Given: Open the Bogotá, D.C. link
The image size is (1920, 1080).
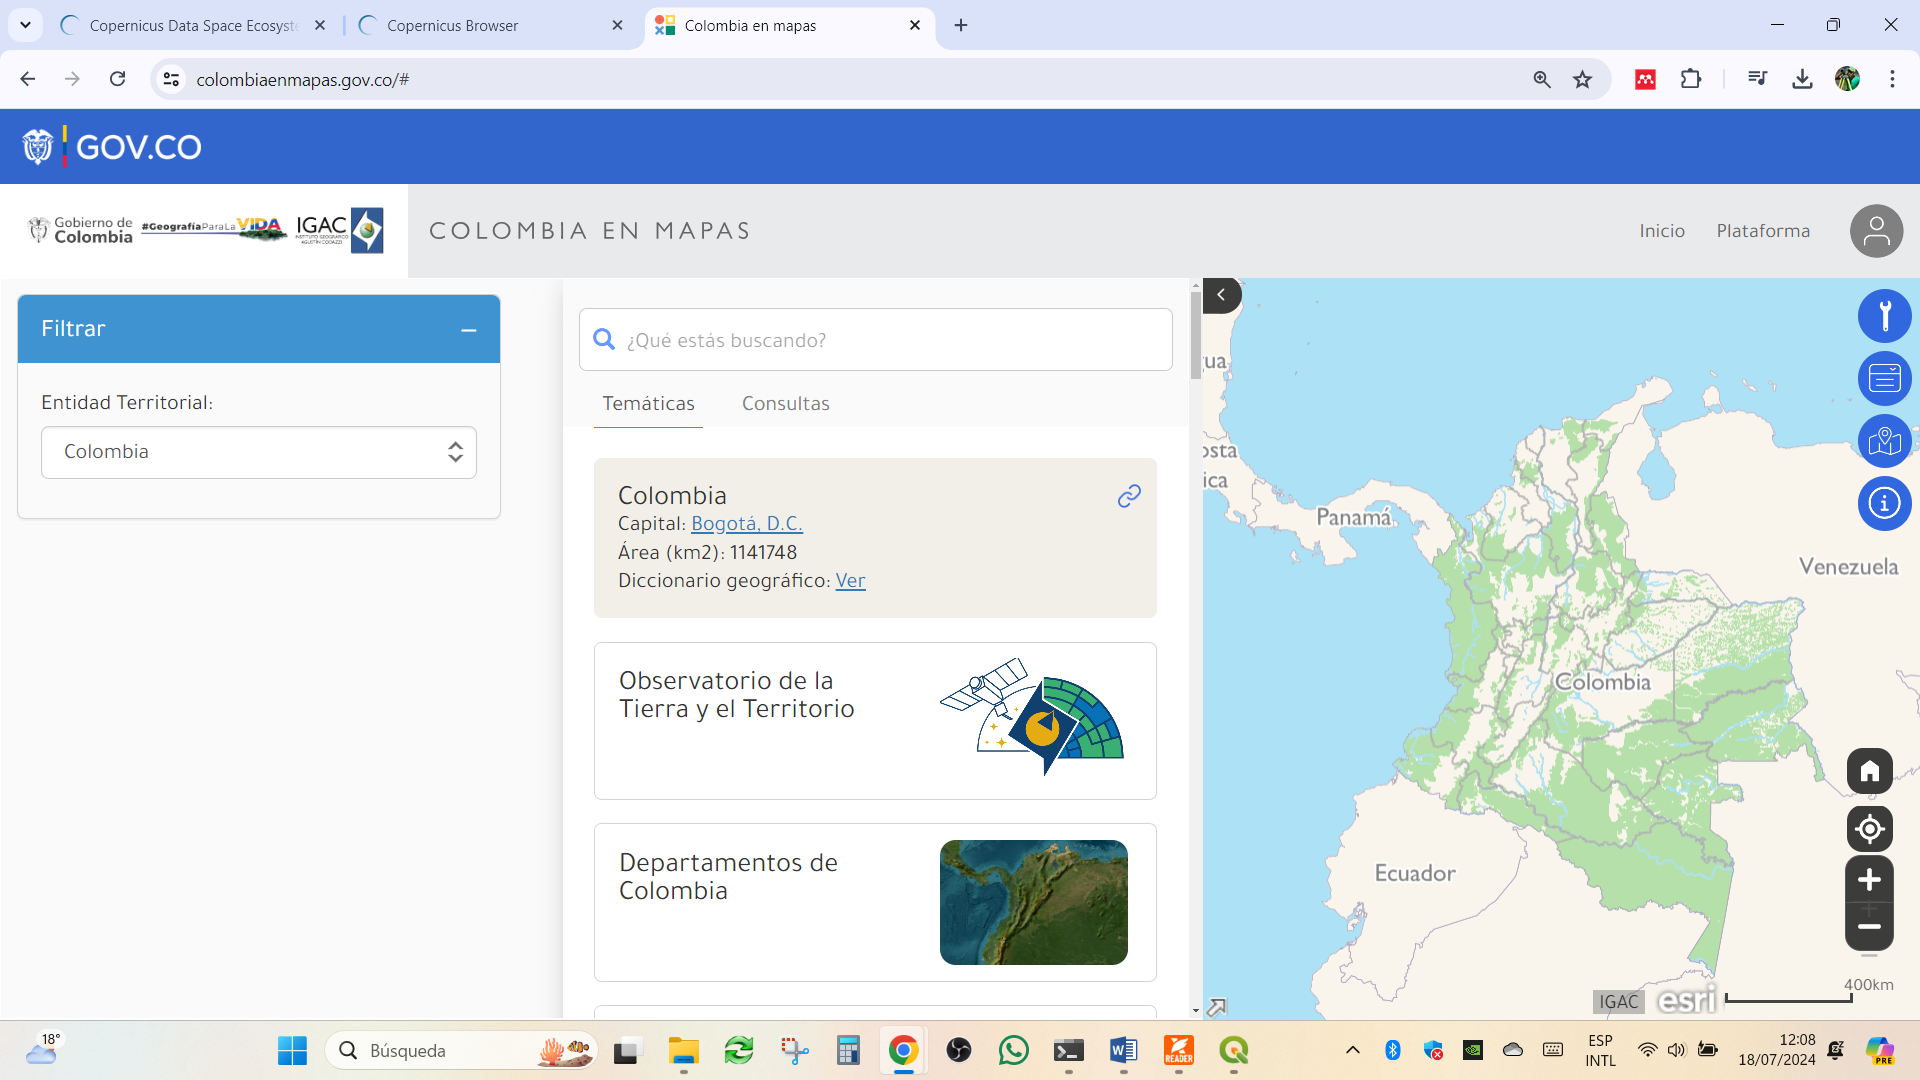Looking at the screenshot, I should (x=747, y=524).
